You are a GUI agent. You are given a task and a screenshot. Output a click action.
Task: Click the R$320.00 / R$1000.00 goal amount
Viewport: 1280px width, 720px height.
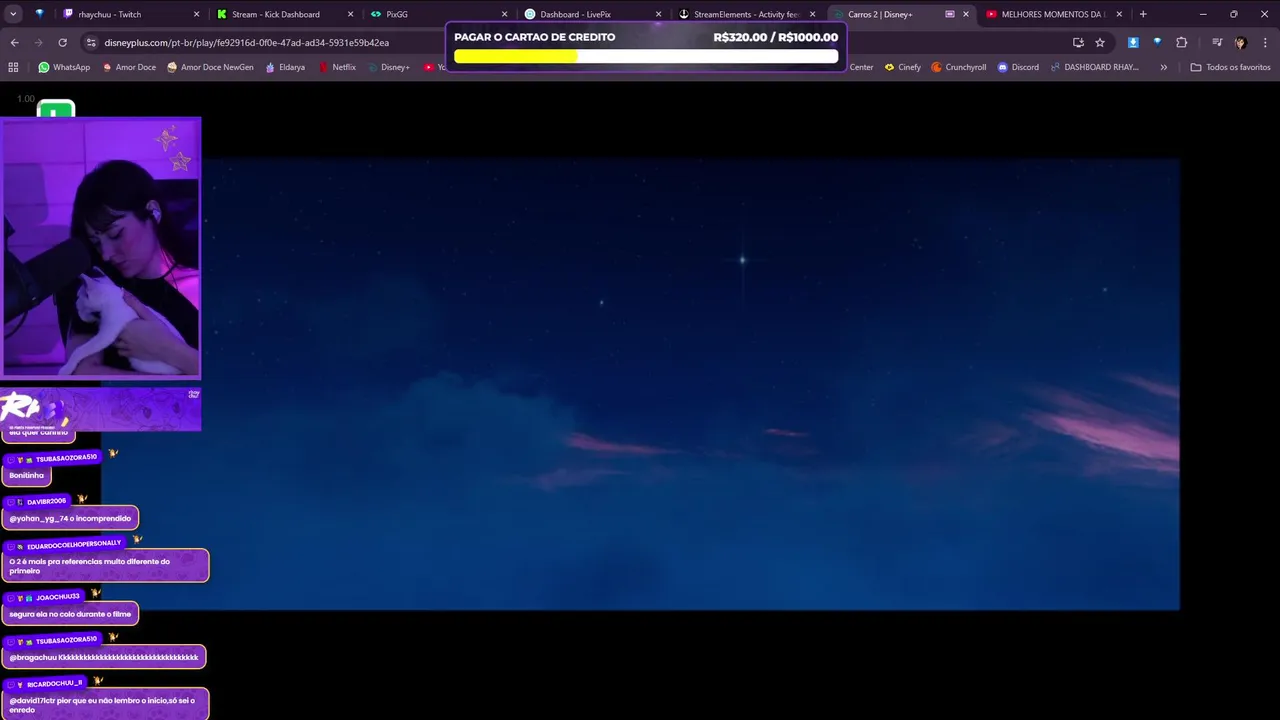[x=776, y=37]
